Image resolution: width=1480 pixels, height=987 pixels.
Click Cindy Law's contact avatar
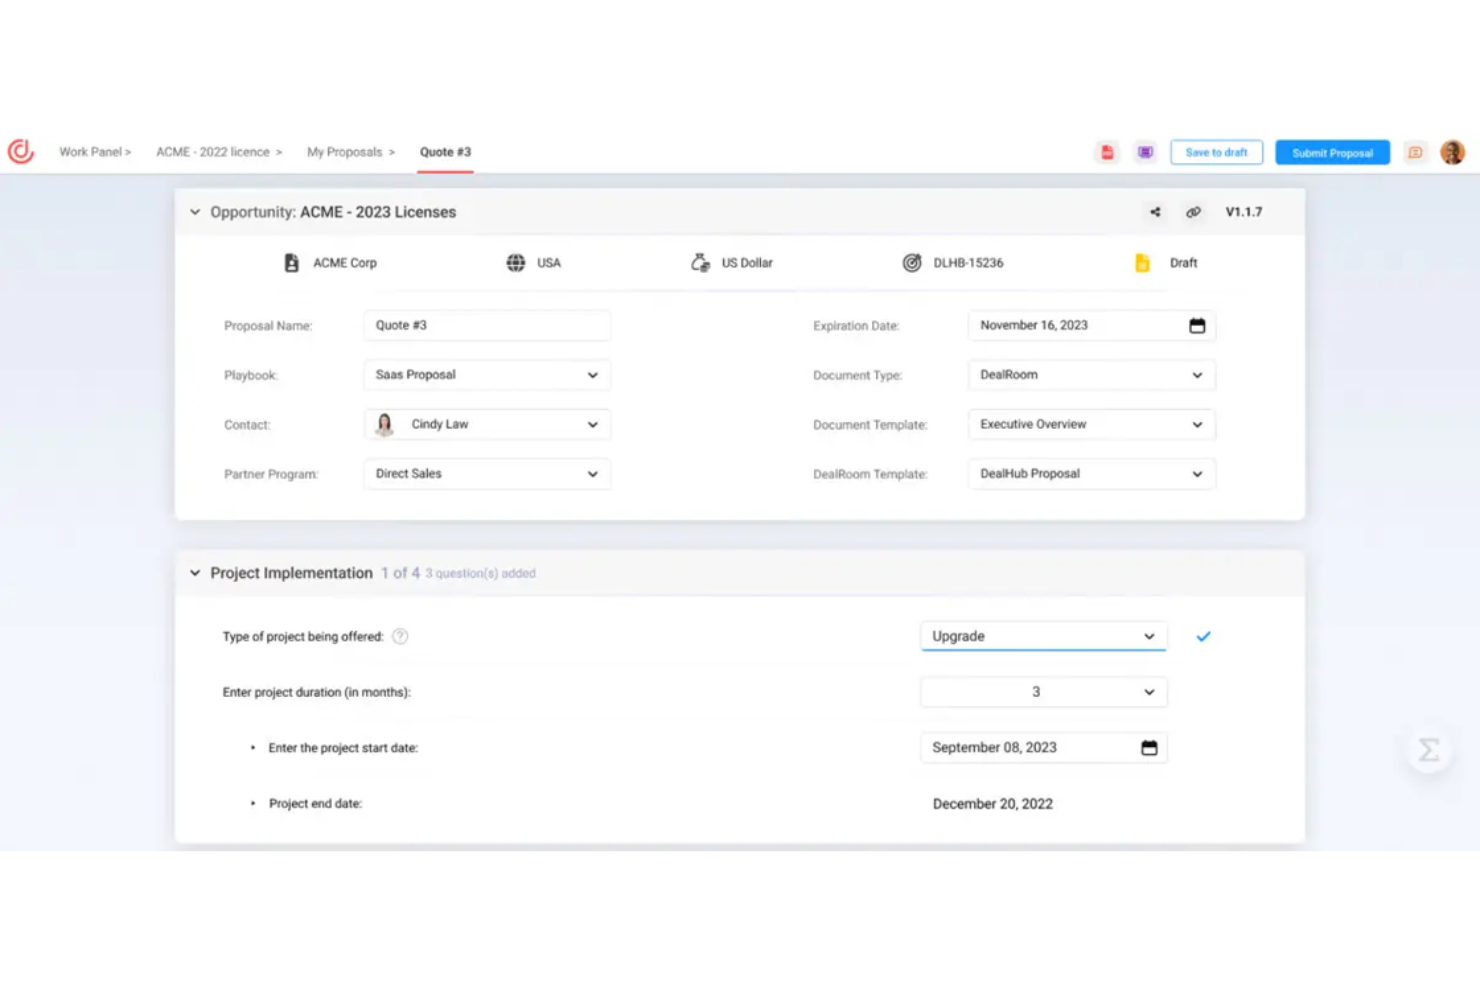tap(385, 424)
